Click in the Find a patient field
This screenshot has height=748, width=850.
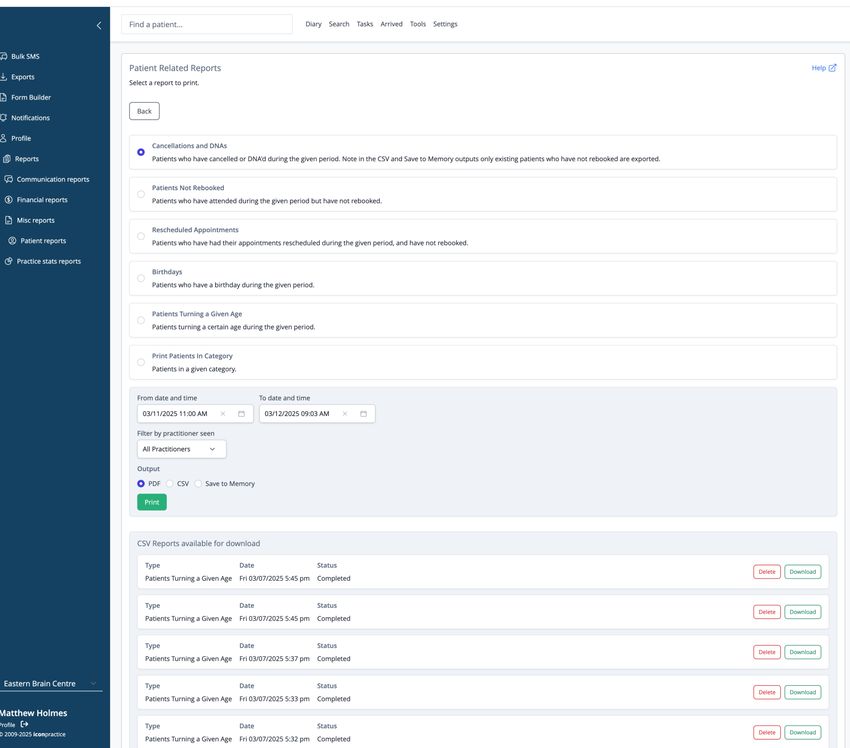click(x=207, y=24)
